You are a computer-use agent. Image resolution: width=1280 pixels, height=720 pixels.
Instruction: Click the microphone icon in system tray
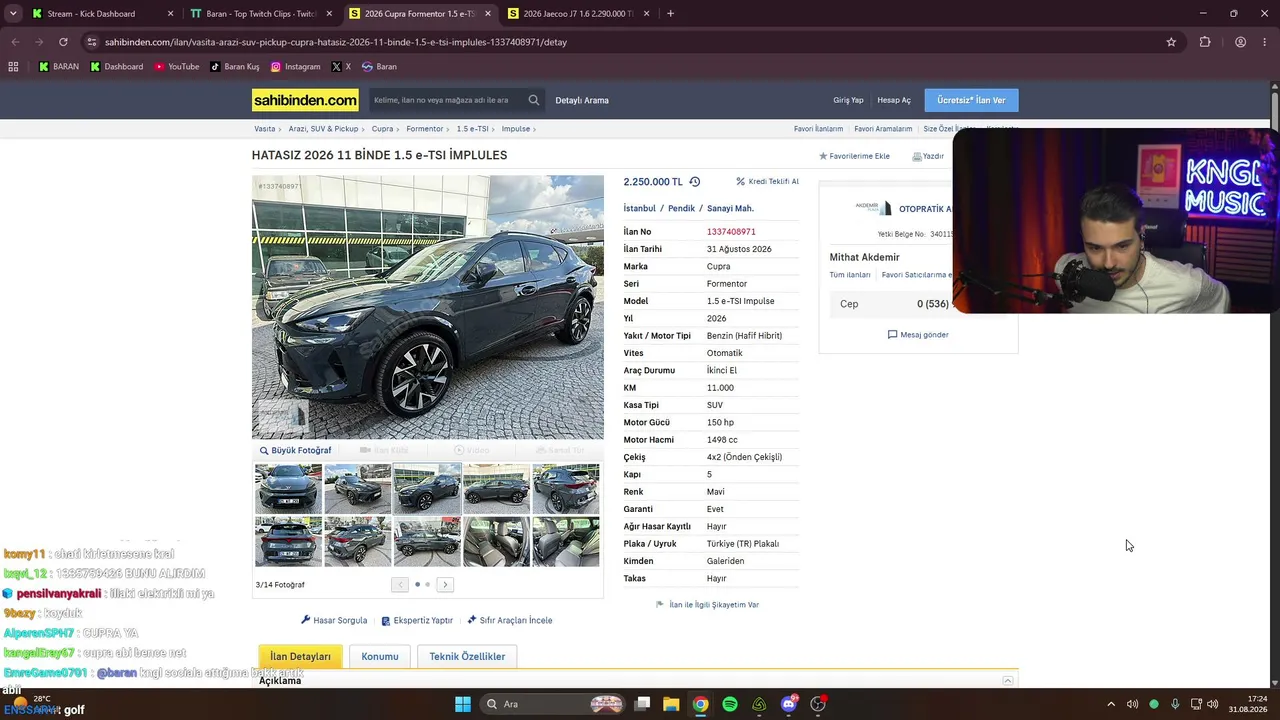click(1175, 704)
